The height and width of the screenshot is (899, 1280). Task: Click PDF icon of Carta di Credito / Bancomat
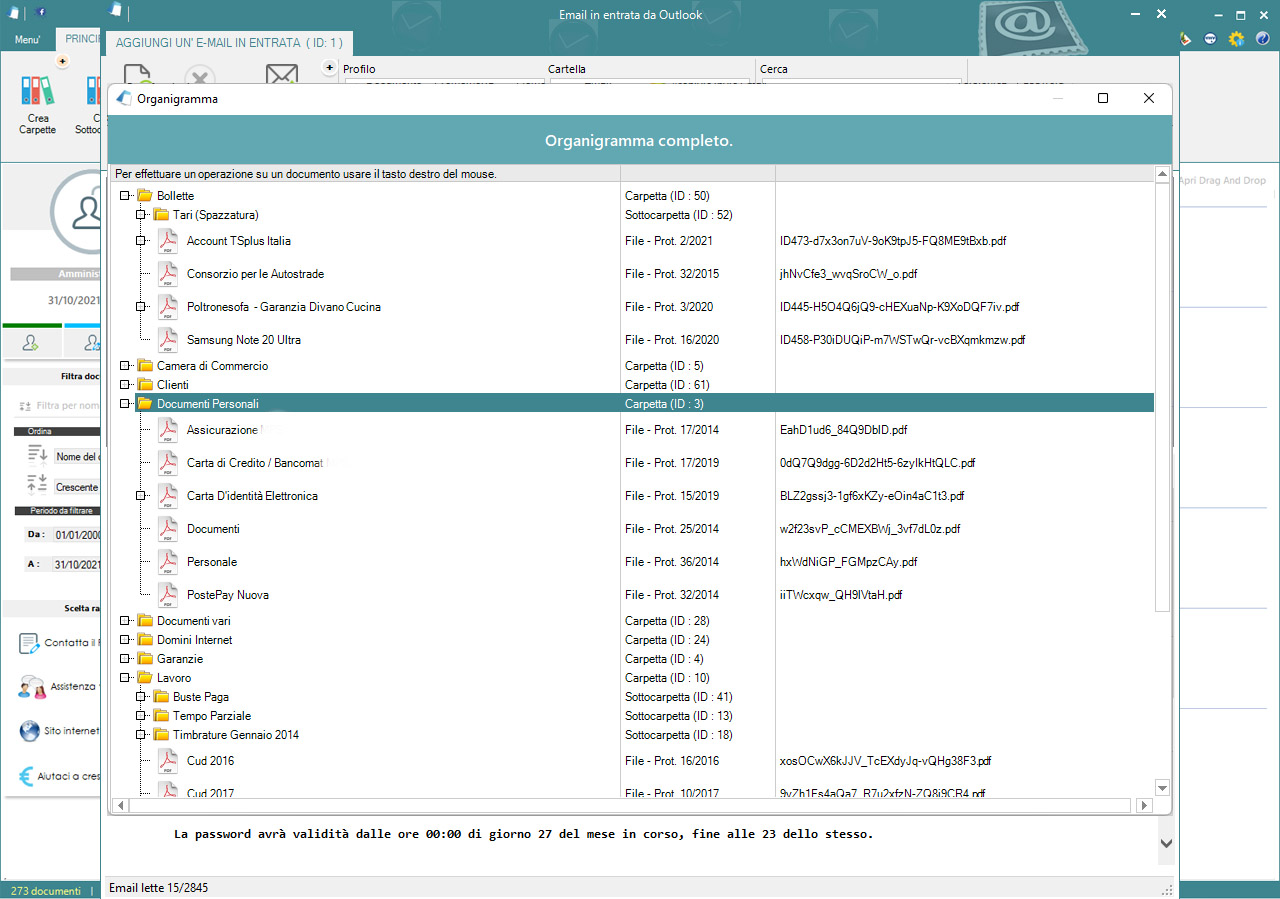point(167,463)
